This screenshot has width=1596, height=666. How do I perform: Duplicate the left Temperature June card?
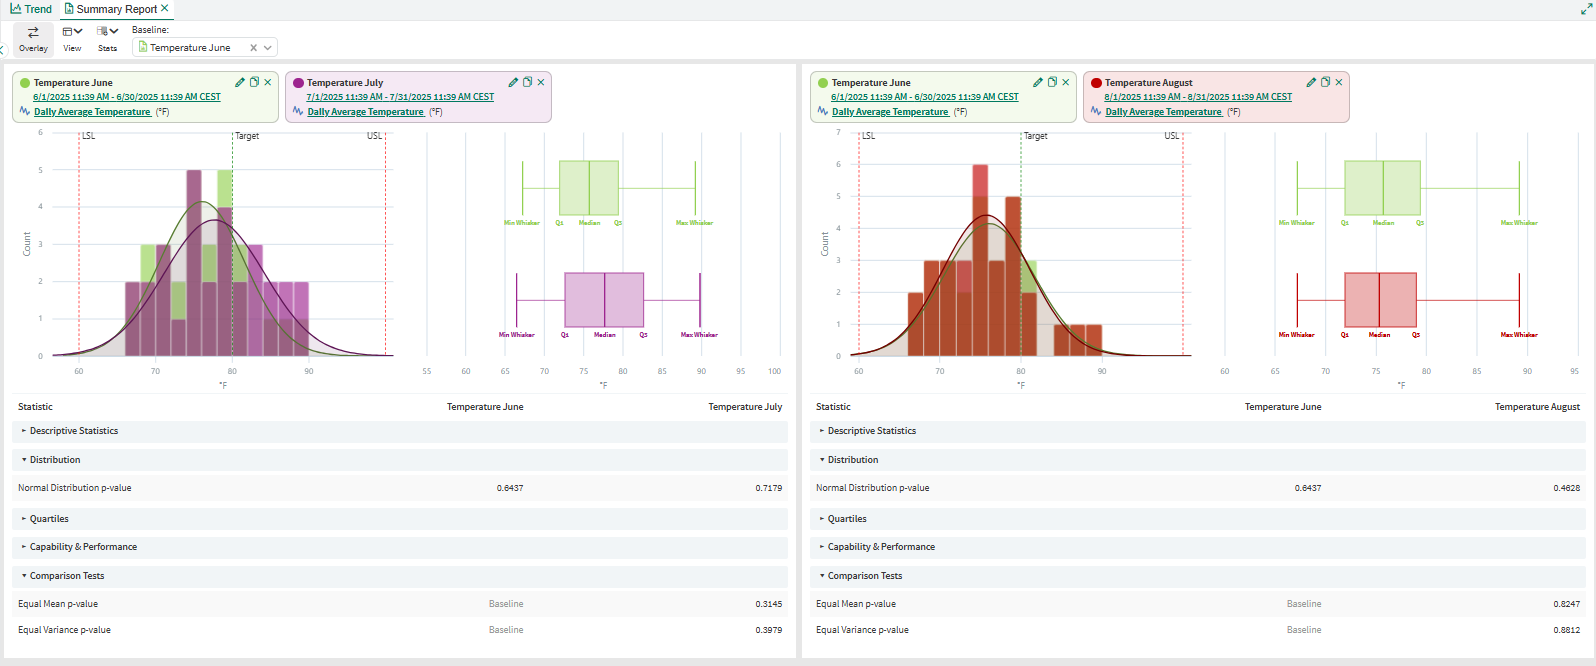click(254, 82)
